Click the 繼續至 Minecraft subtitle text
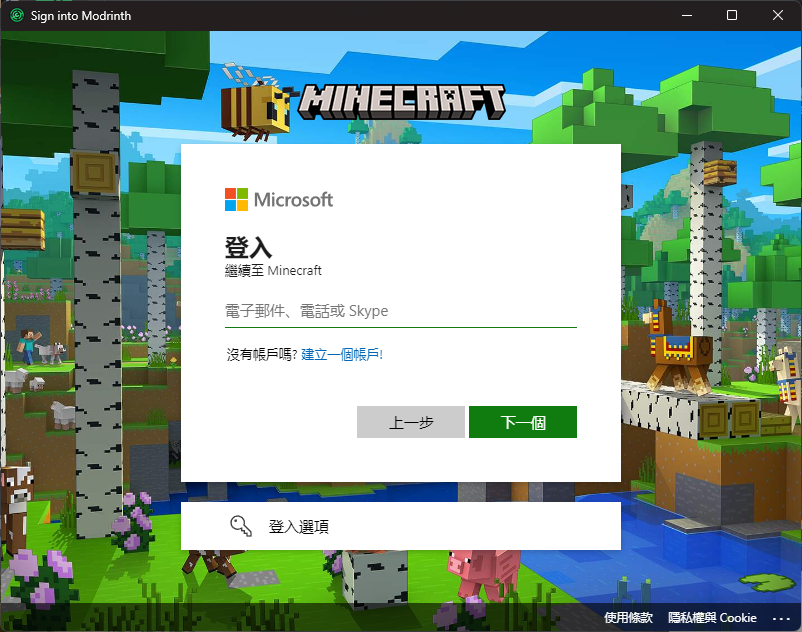802x632 pixels. (274, 270)
